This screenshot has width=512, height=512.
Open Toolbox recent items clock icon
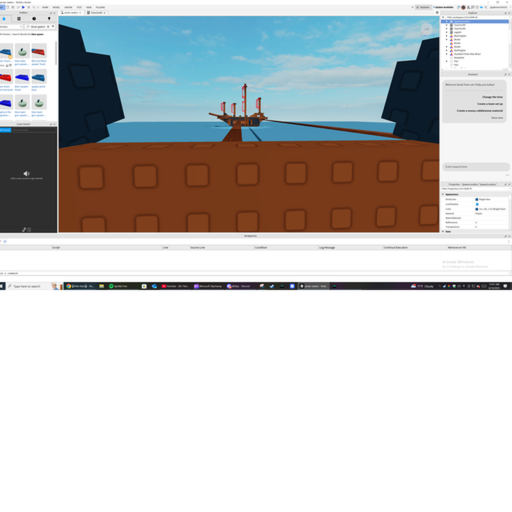click(34, 19)
